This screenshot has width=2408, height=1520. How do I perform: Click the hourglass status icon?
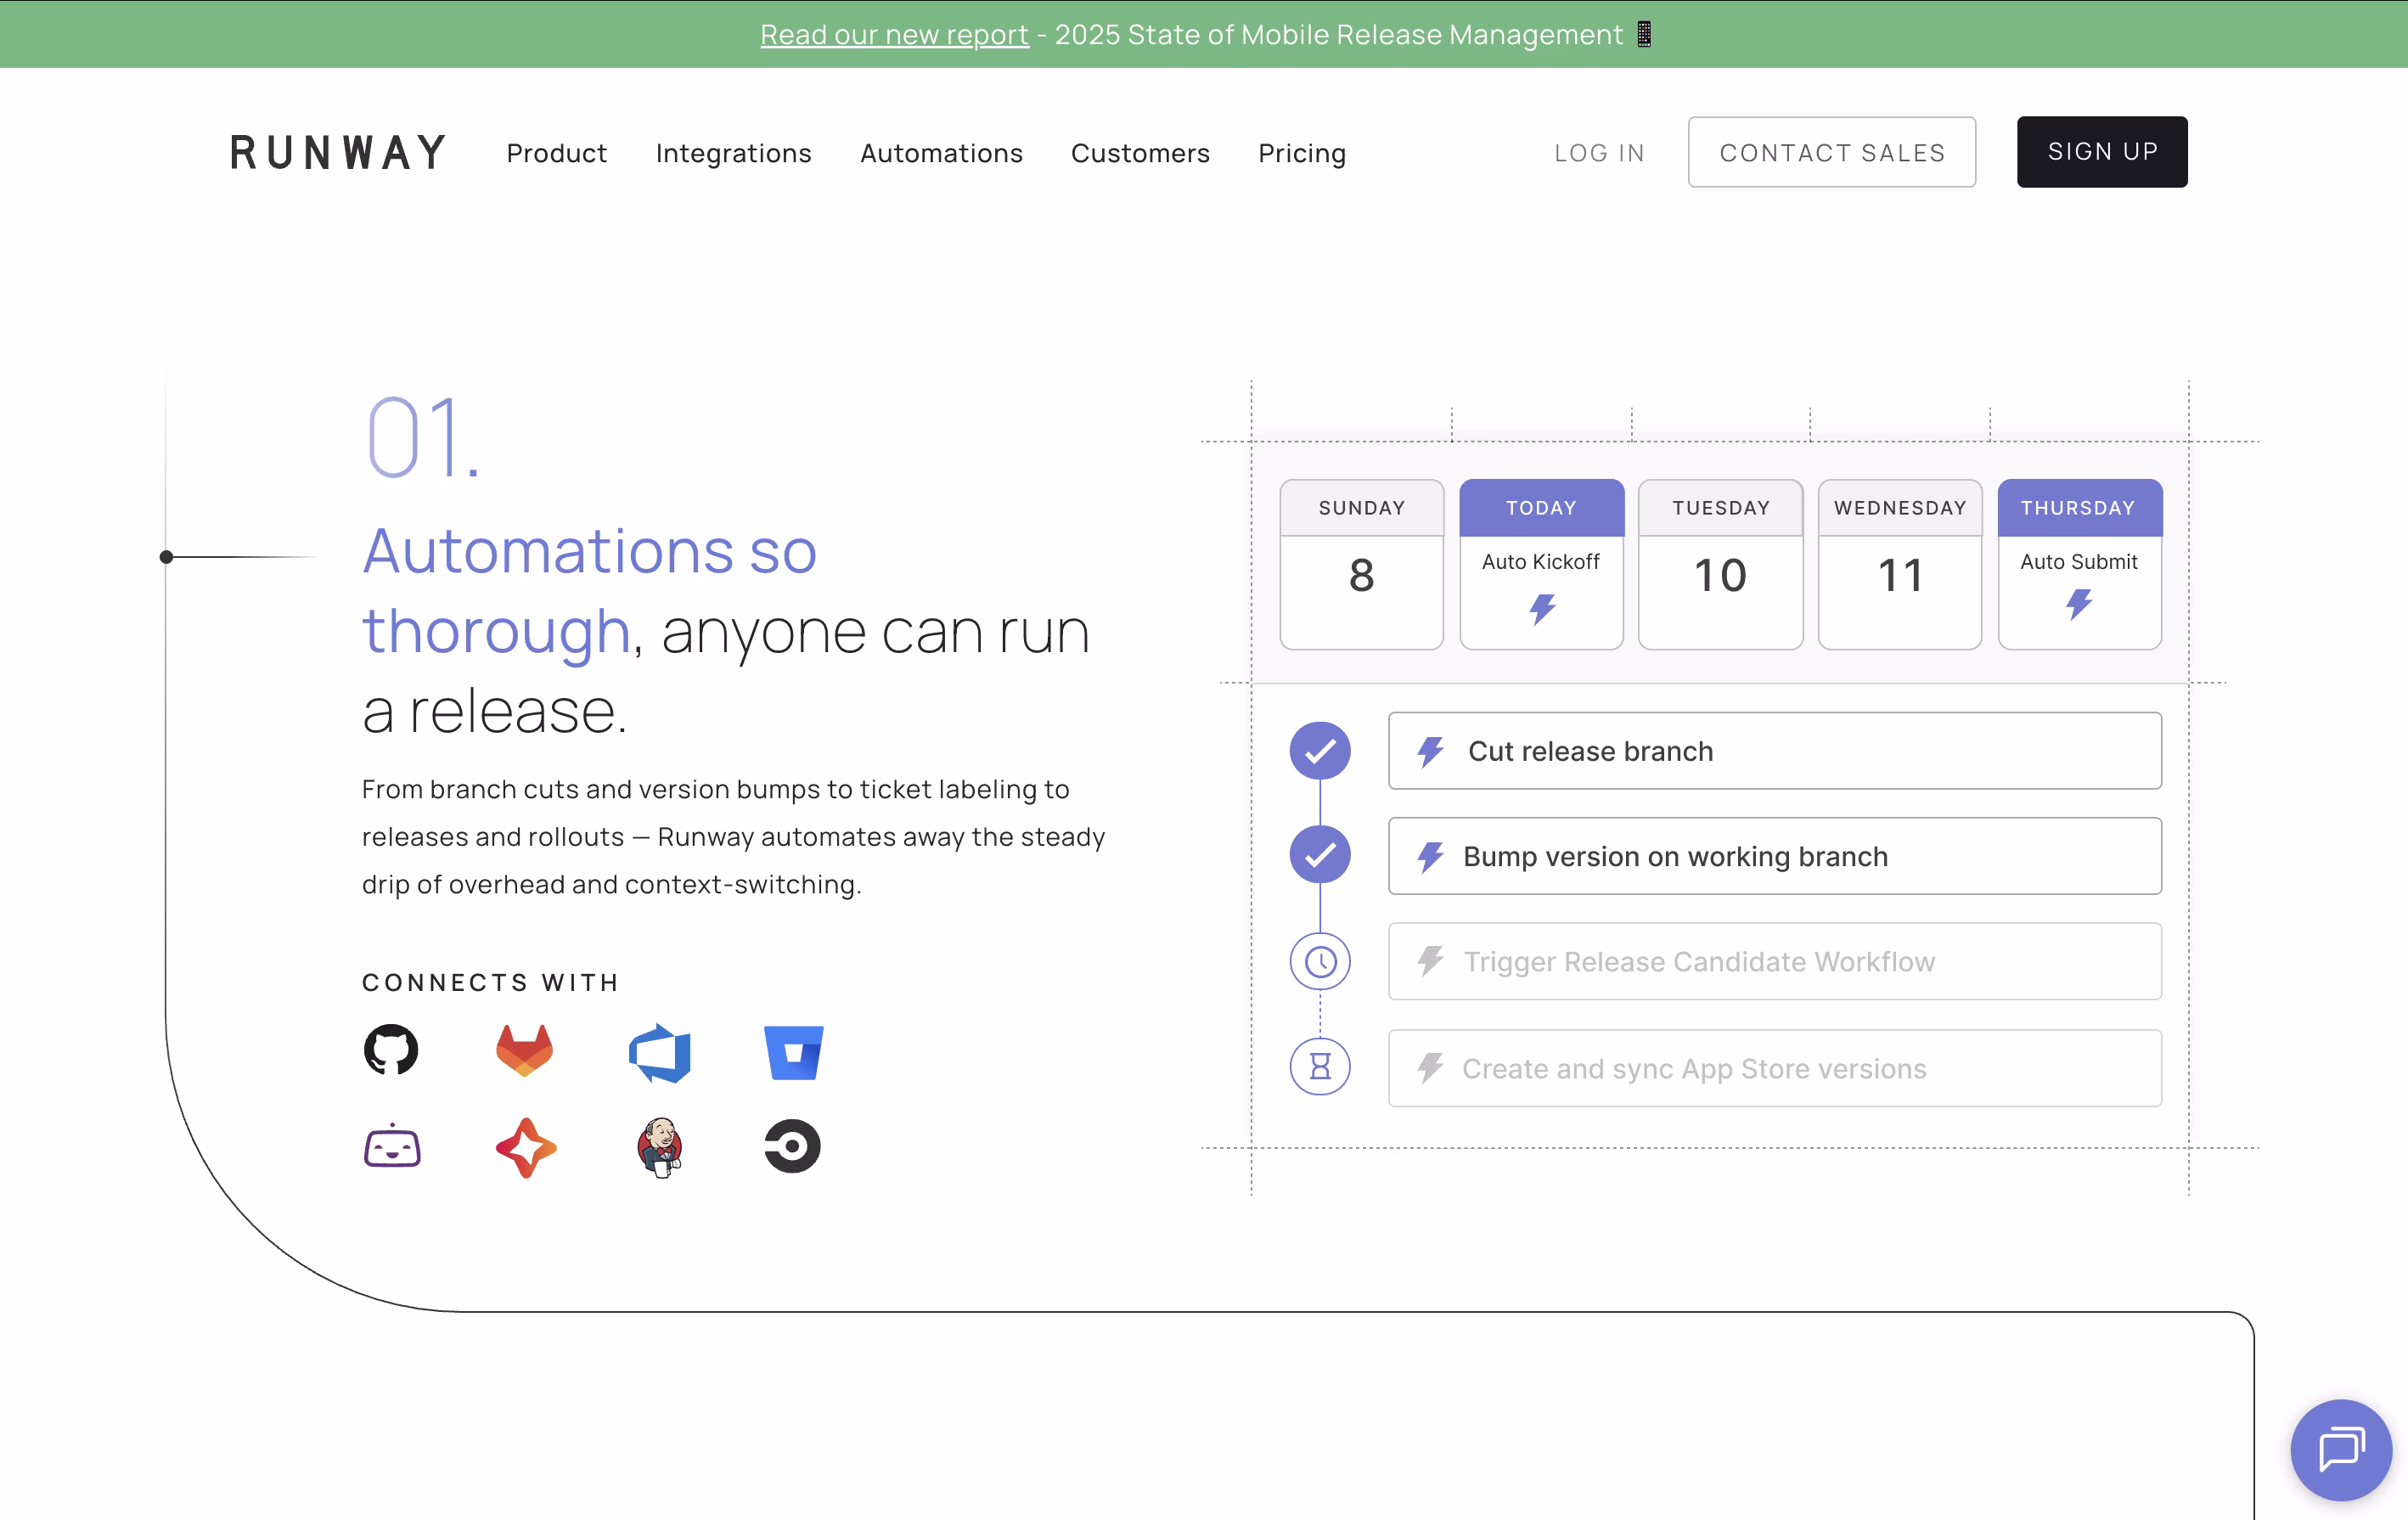pyautogui.click(x=1320, y=1067)
